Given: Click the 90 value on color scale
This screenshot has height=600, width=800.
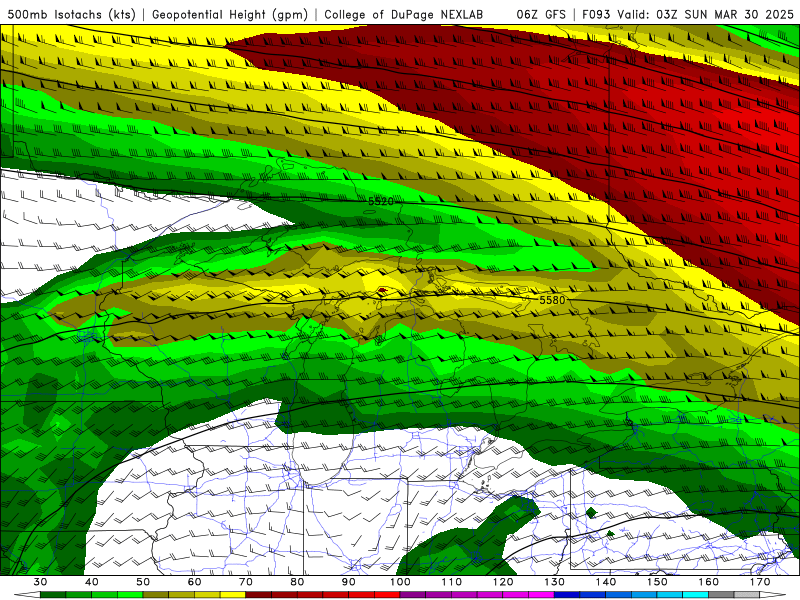Looking at the screenshot, I should (x=349, y=582).
